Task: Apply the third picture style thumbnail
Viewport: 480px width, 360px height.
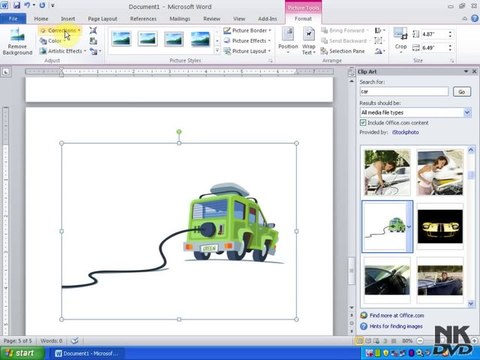Action: tap(174, 39)
